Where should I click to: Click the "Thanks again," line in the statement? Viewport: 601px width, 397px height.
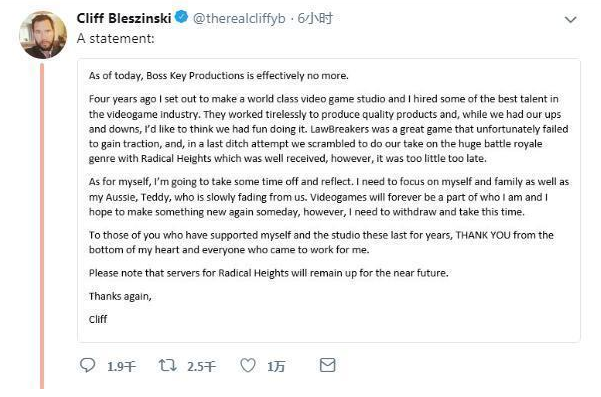(120, 297)
